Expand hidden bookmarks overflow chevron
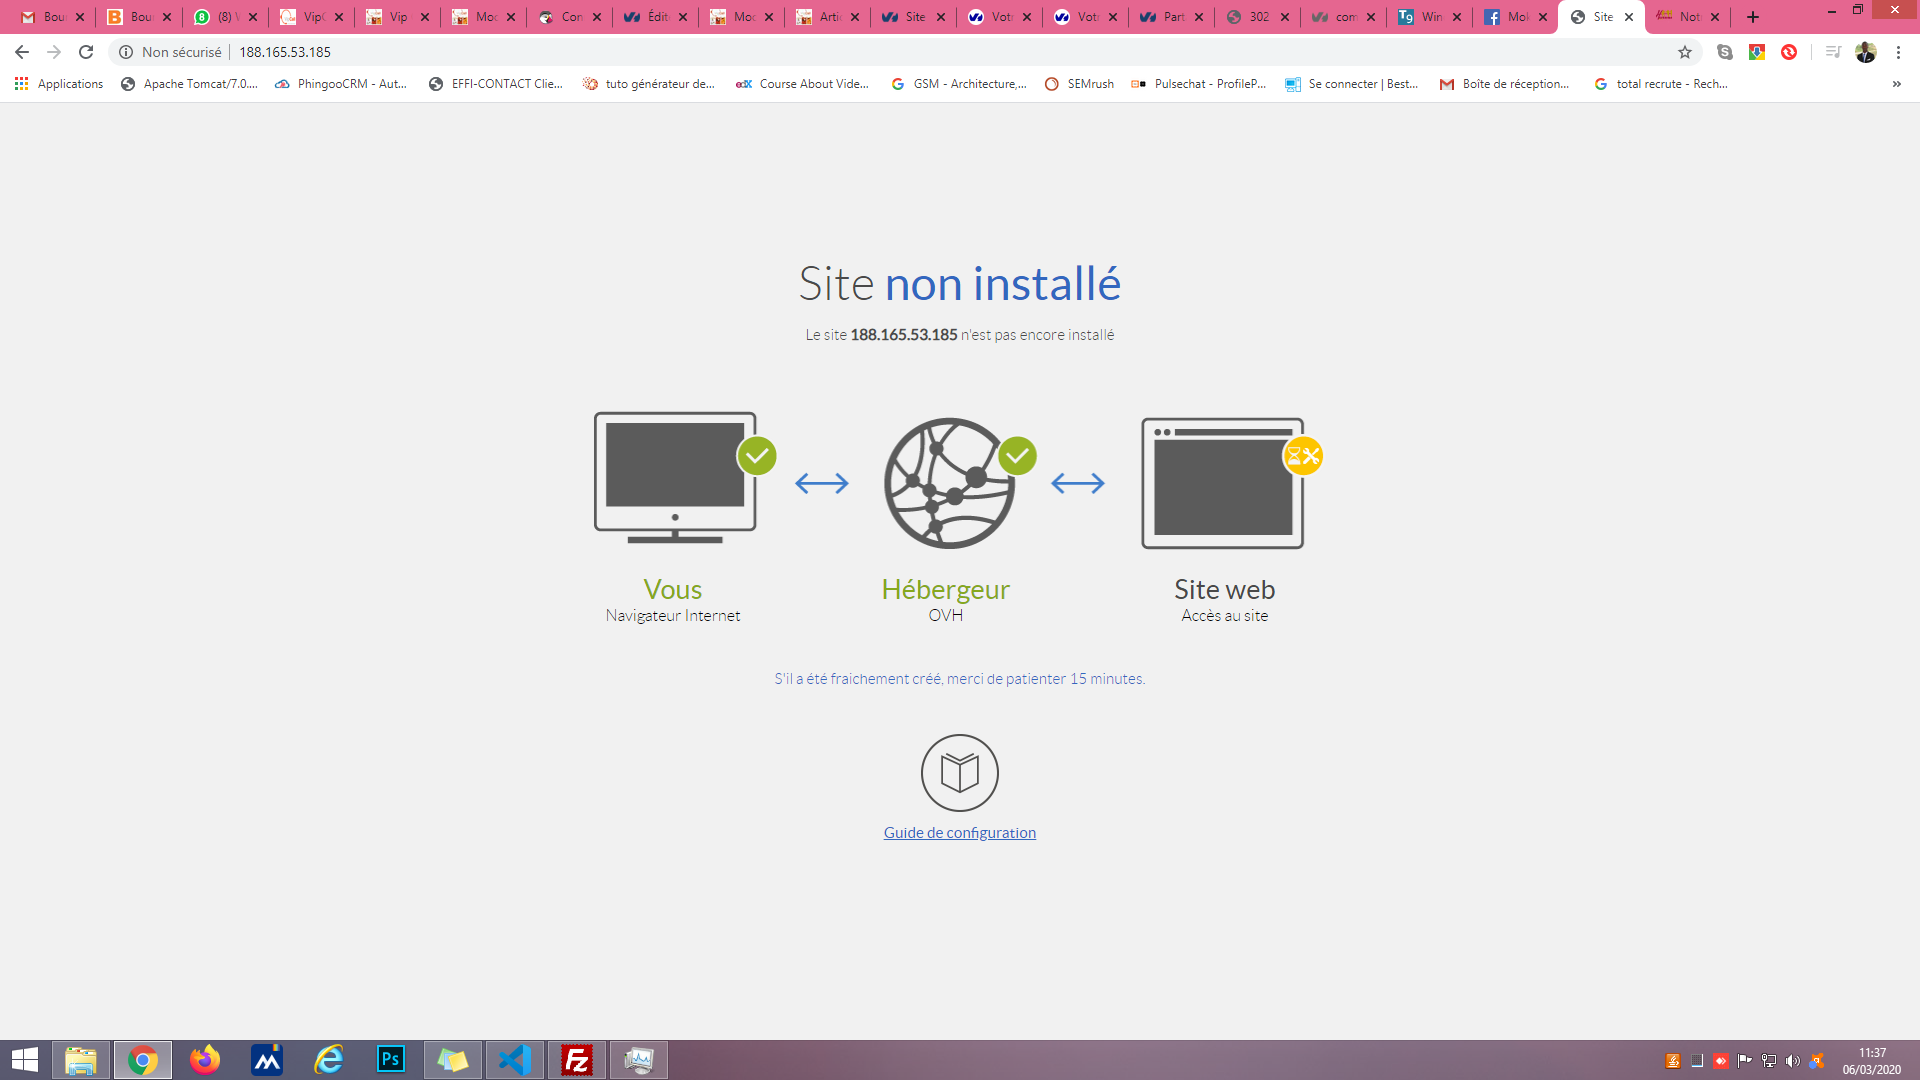The image size is (1920, 1080). click(1896, 84)
